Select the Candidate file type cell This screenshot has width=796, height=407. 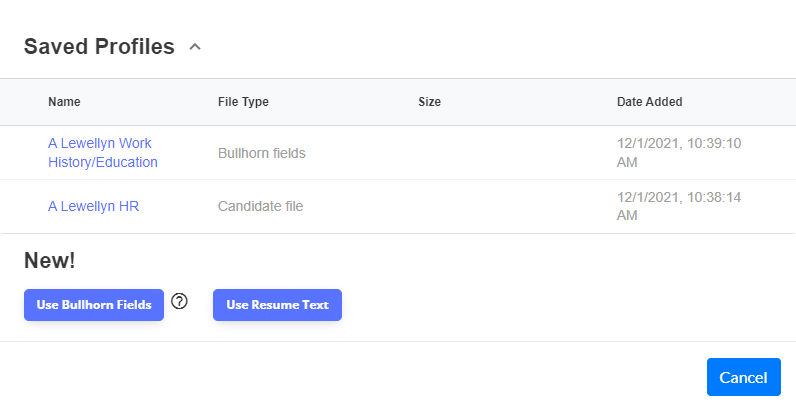[x=260, y=206]
